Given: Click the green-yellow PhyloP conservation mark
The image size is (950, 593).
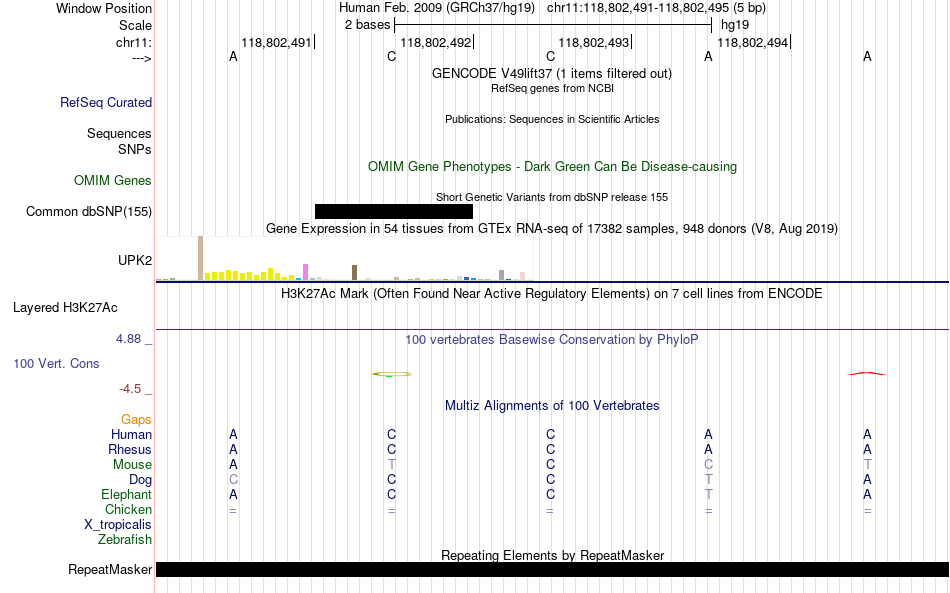Looking at the screenshot, I should click(392, 374).
